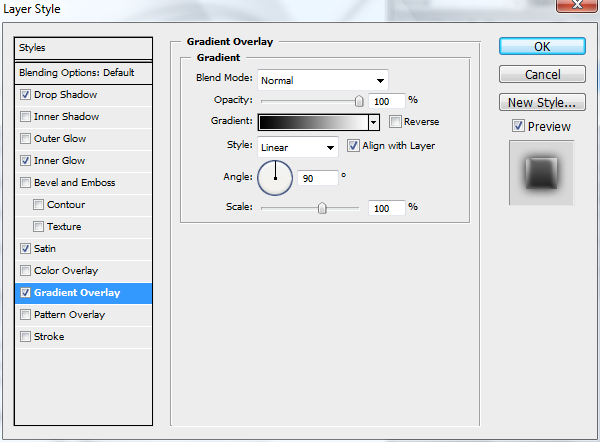The height and width of the screenshot is (442, 600).
Task: Toggle Align with Layer checkbox
Action: [x=353, y=146]
